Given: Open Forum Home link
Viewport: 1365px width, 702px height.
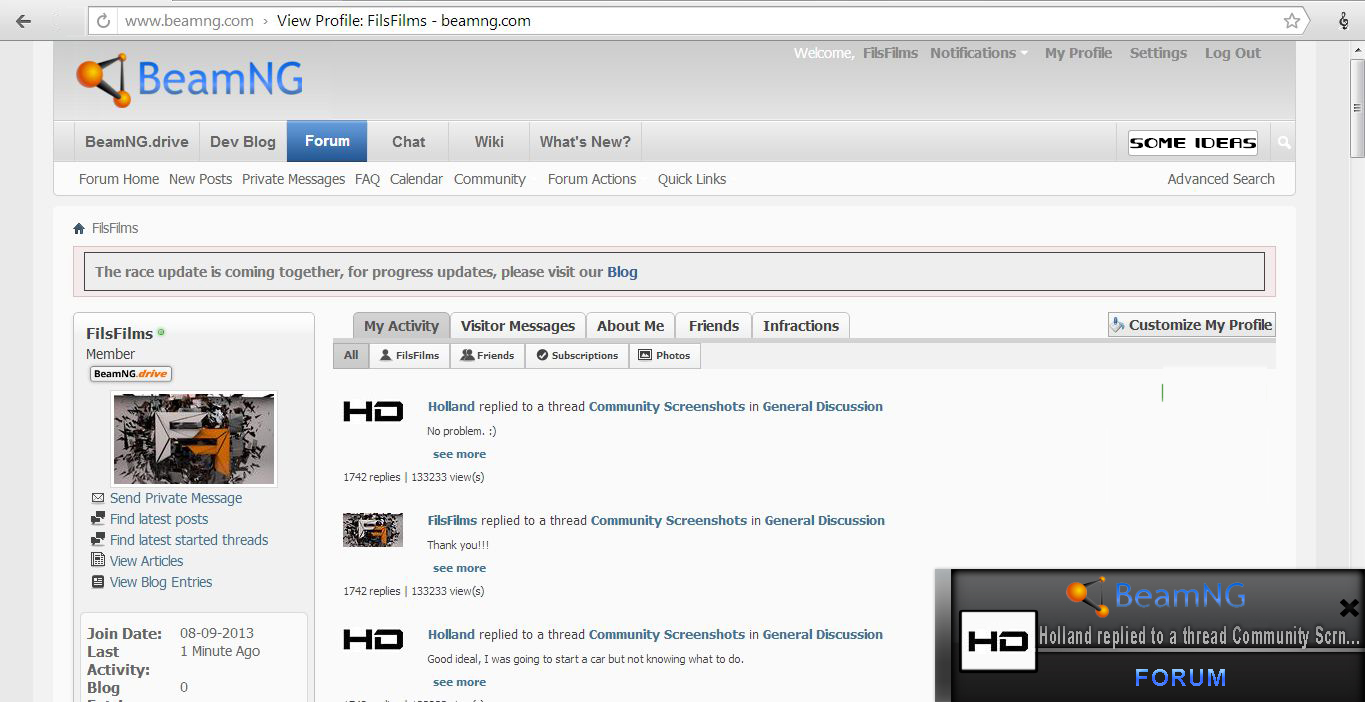Looking at the screenshot, I should point(119,179).
